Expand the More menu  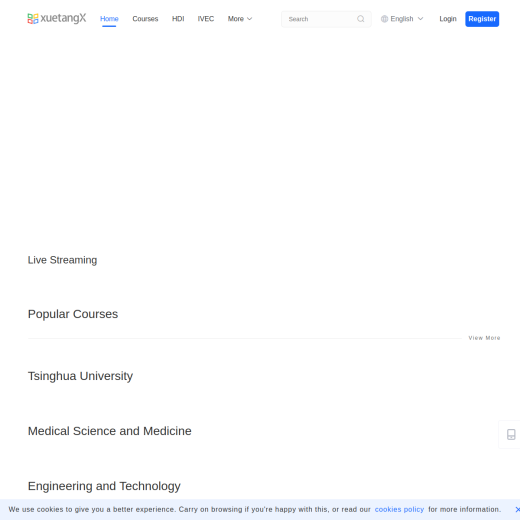[x=240, y=19]
